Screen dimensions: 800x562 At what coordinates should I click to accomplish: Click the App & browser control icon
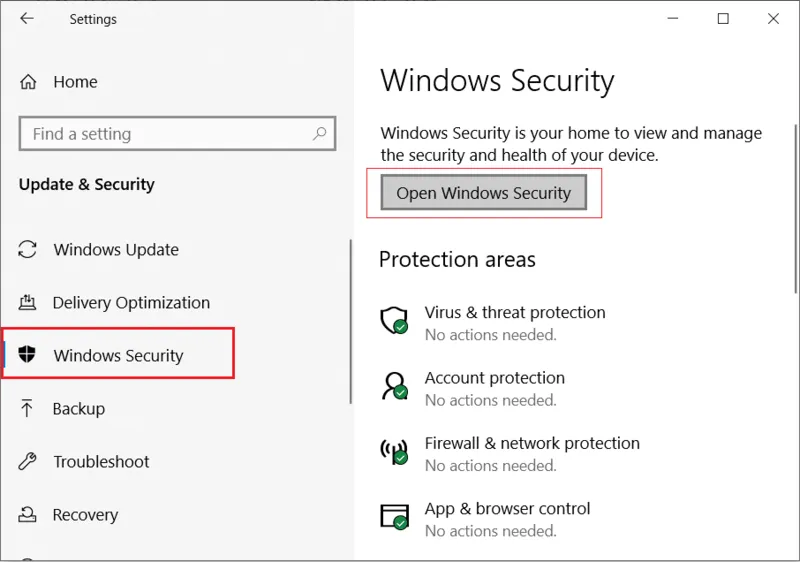click(394, 517)
